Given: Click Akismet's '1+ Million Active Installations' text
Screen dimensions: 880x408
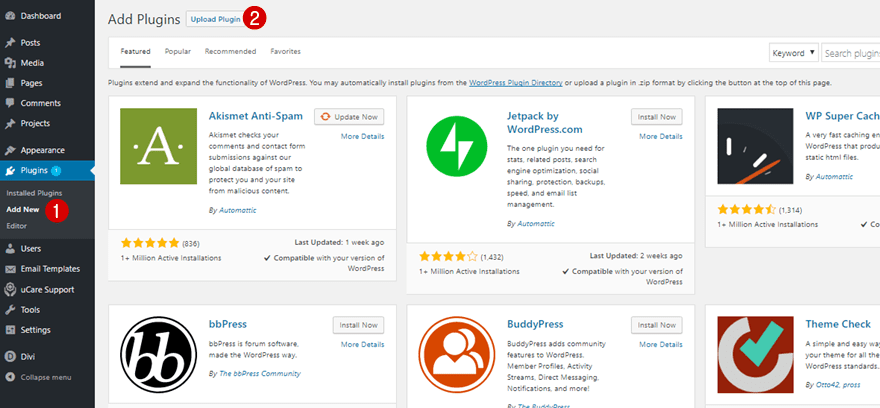Looking at the screenshot, I should pyautogui.click(x=171, y=258).
